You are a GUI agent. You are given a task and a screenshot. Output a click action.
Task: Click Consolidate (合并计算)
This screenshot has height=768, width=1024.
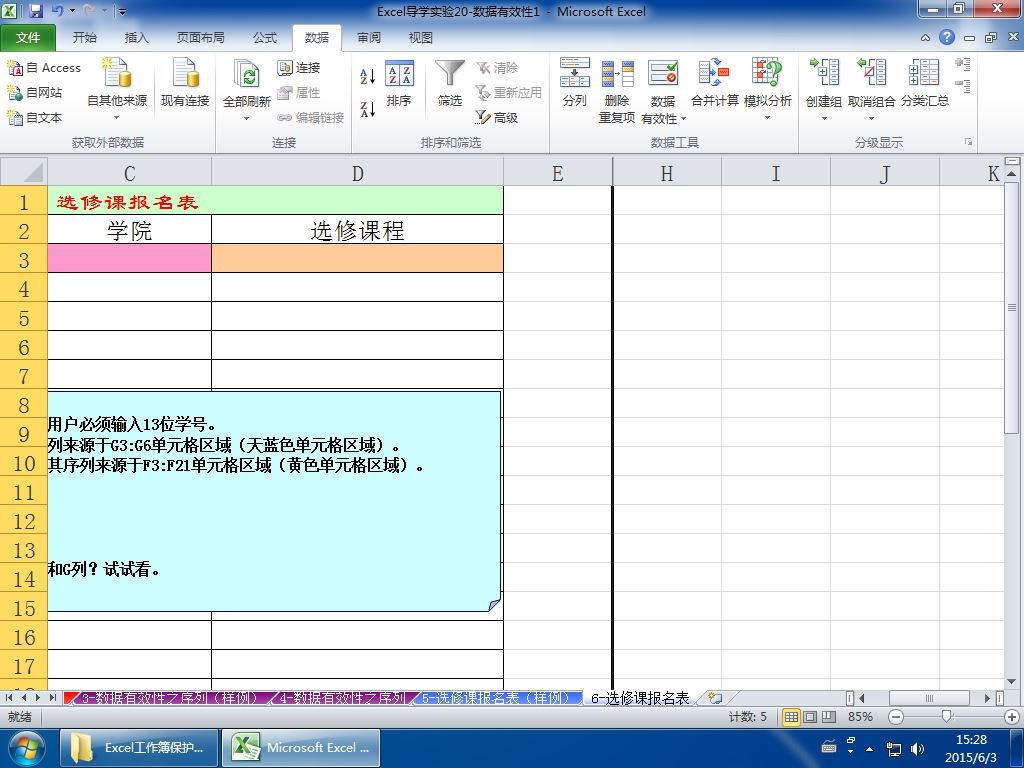pyautogui.click(x=714, y=83)
